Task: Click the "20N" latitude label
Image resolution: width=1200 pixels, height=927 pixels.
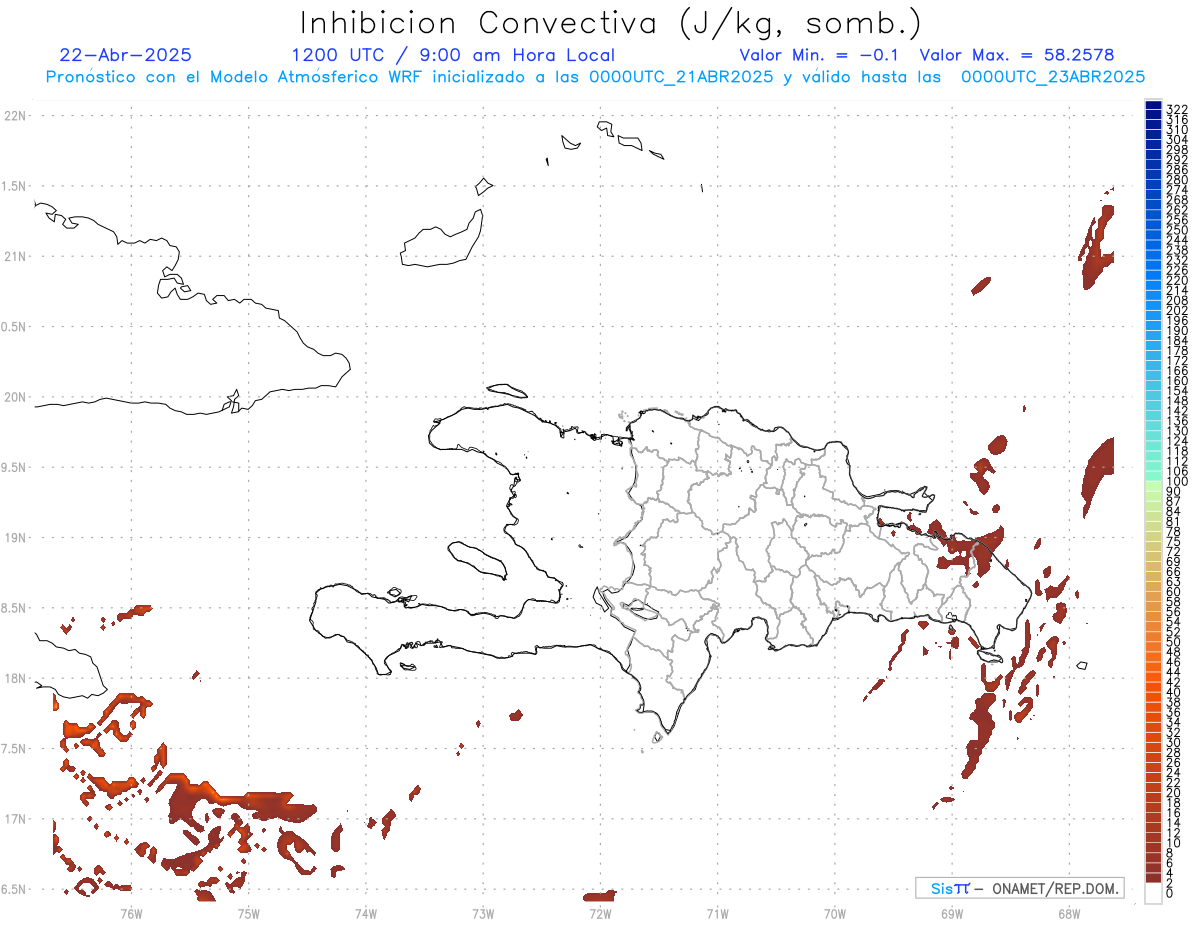Action: pyautogui.click(x=14, y=397)
